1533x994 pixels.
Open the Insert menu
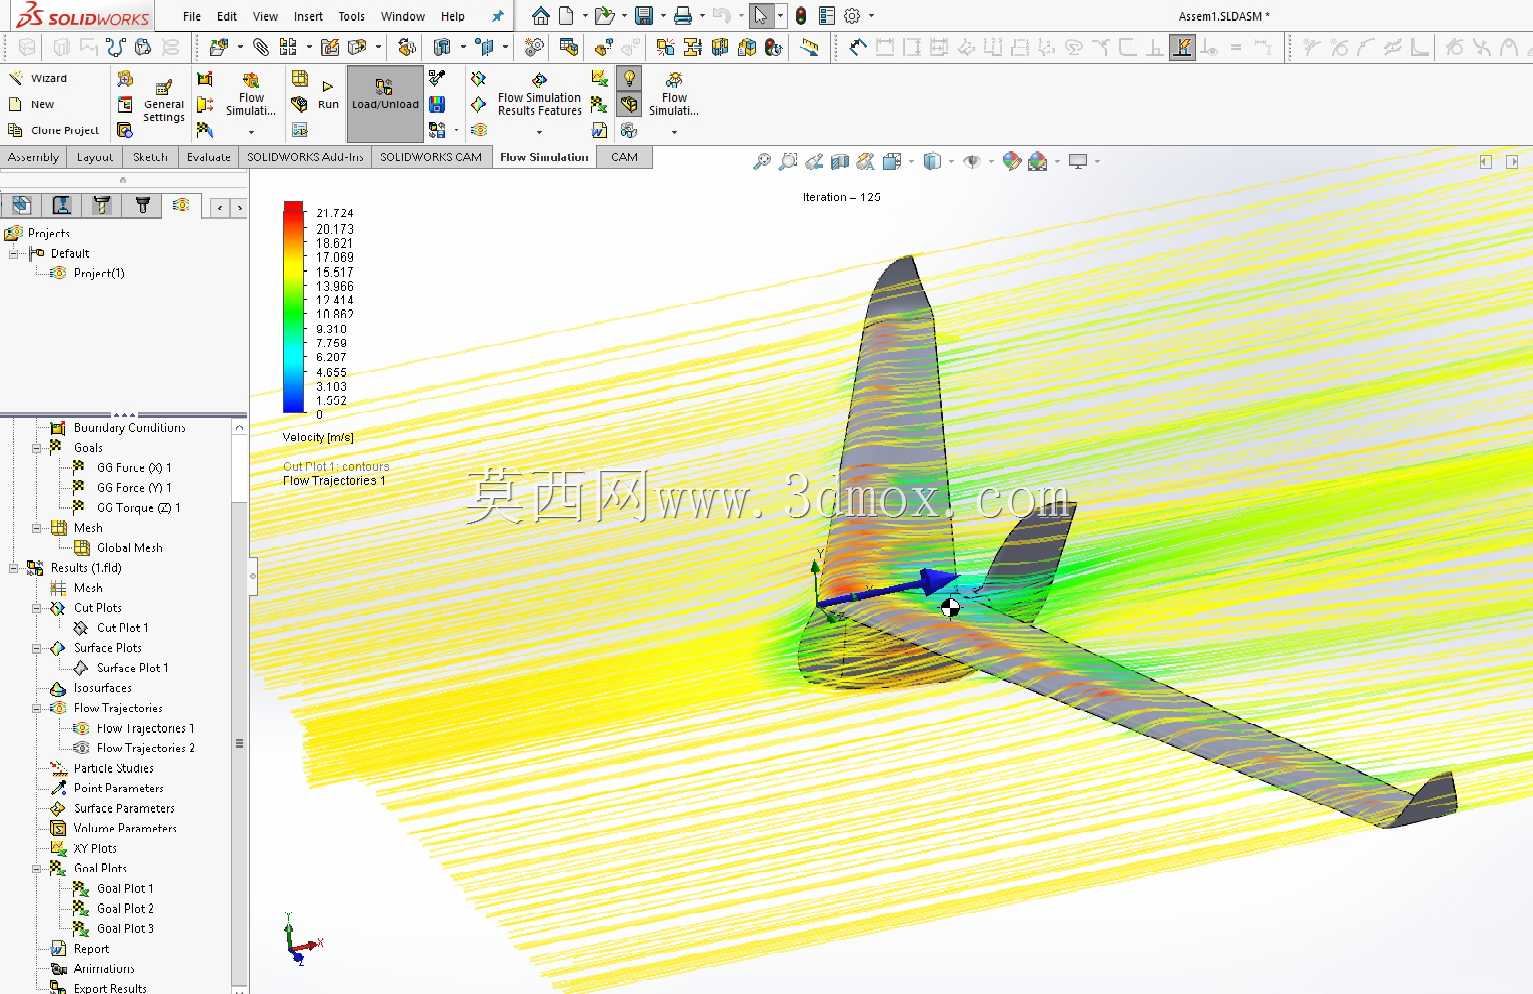308,17
